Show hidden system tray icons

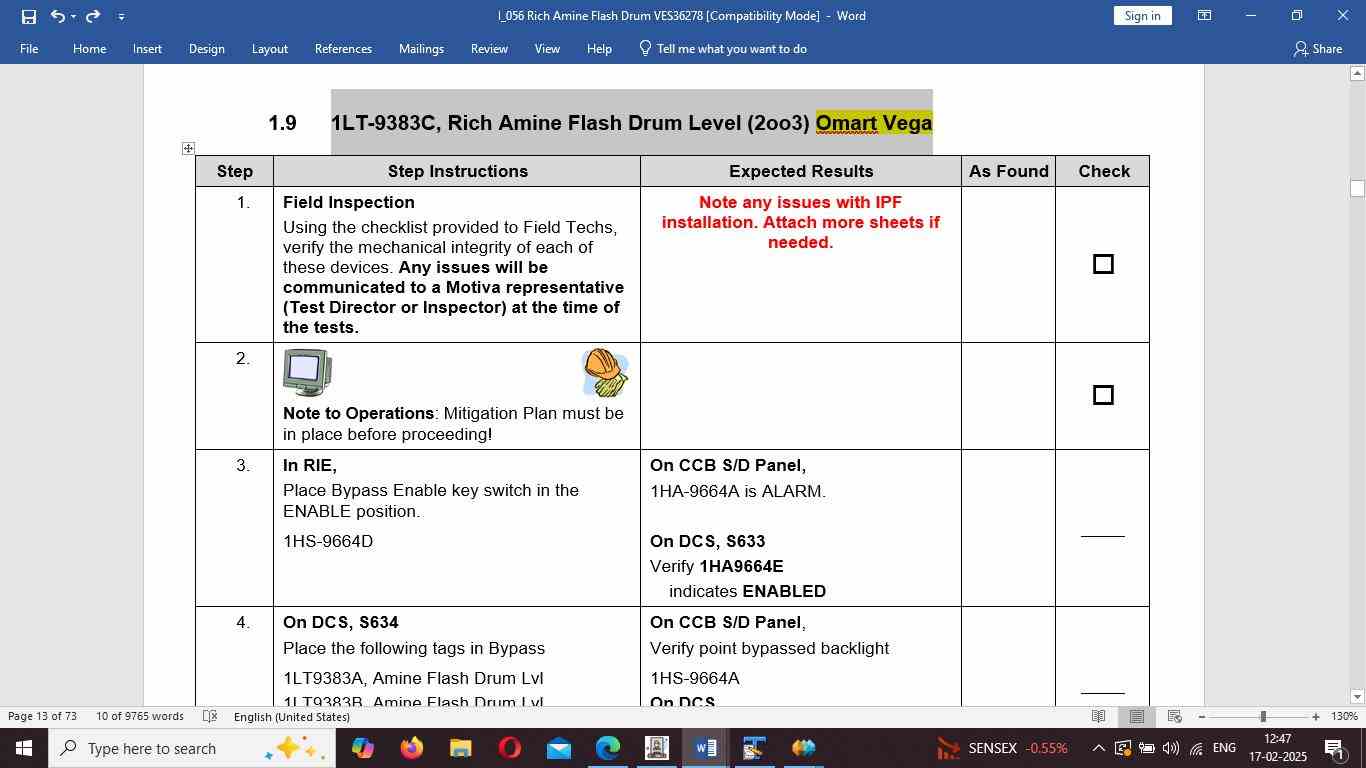point(1098,748)
